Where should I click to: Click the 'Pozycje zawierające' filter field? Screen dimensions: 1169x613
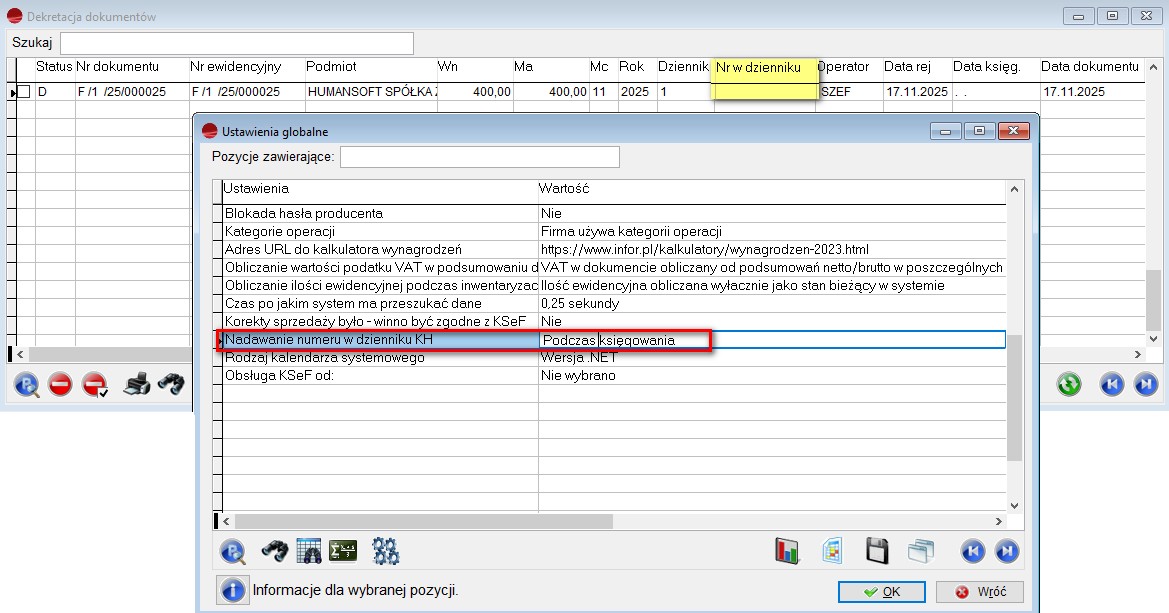(480, 157)
